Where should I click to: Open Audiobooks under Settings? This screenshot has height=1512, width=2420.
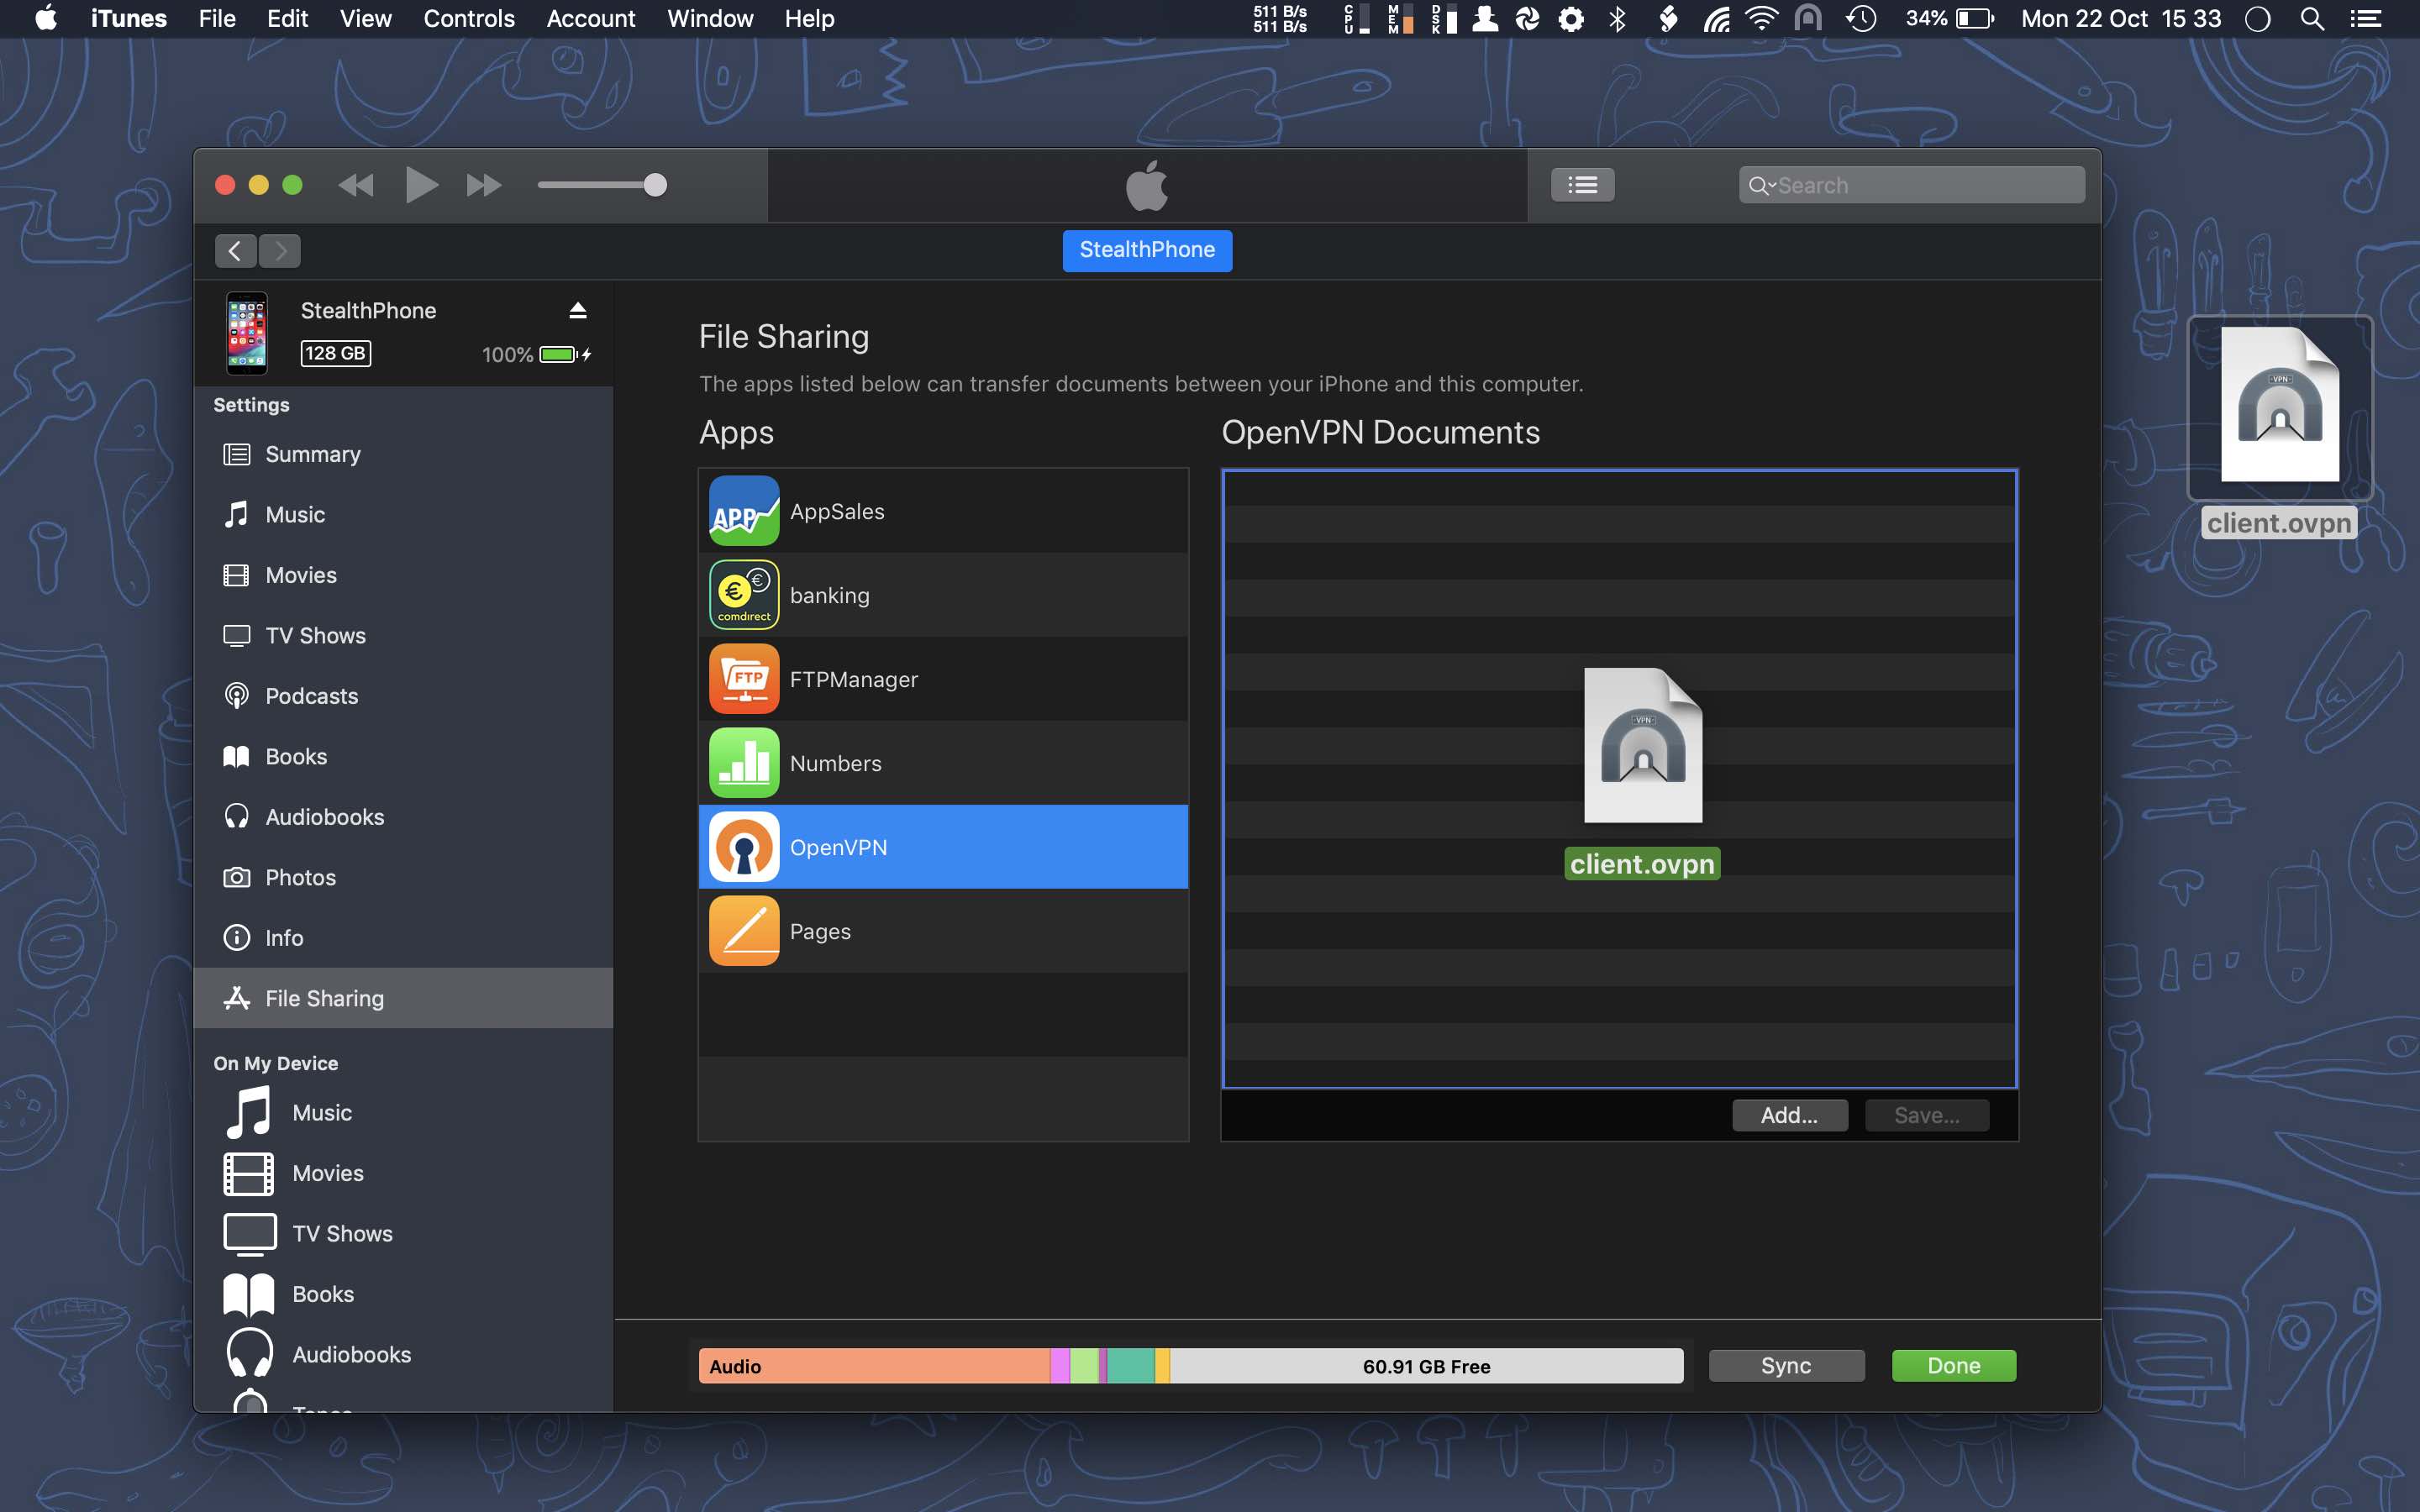(403, 817)
